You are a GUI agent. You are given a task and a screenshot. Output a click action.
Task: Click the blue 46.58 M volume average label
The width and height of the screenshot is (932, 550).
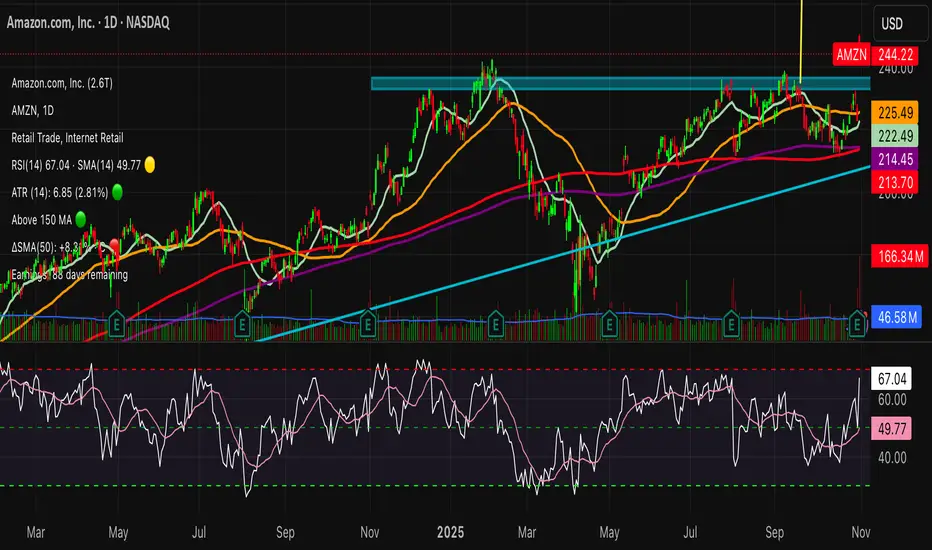click(896, 317)
